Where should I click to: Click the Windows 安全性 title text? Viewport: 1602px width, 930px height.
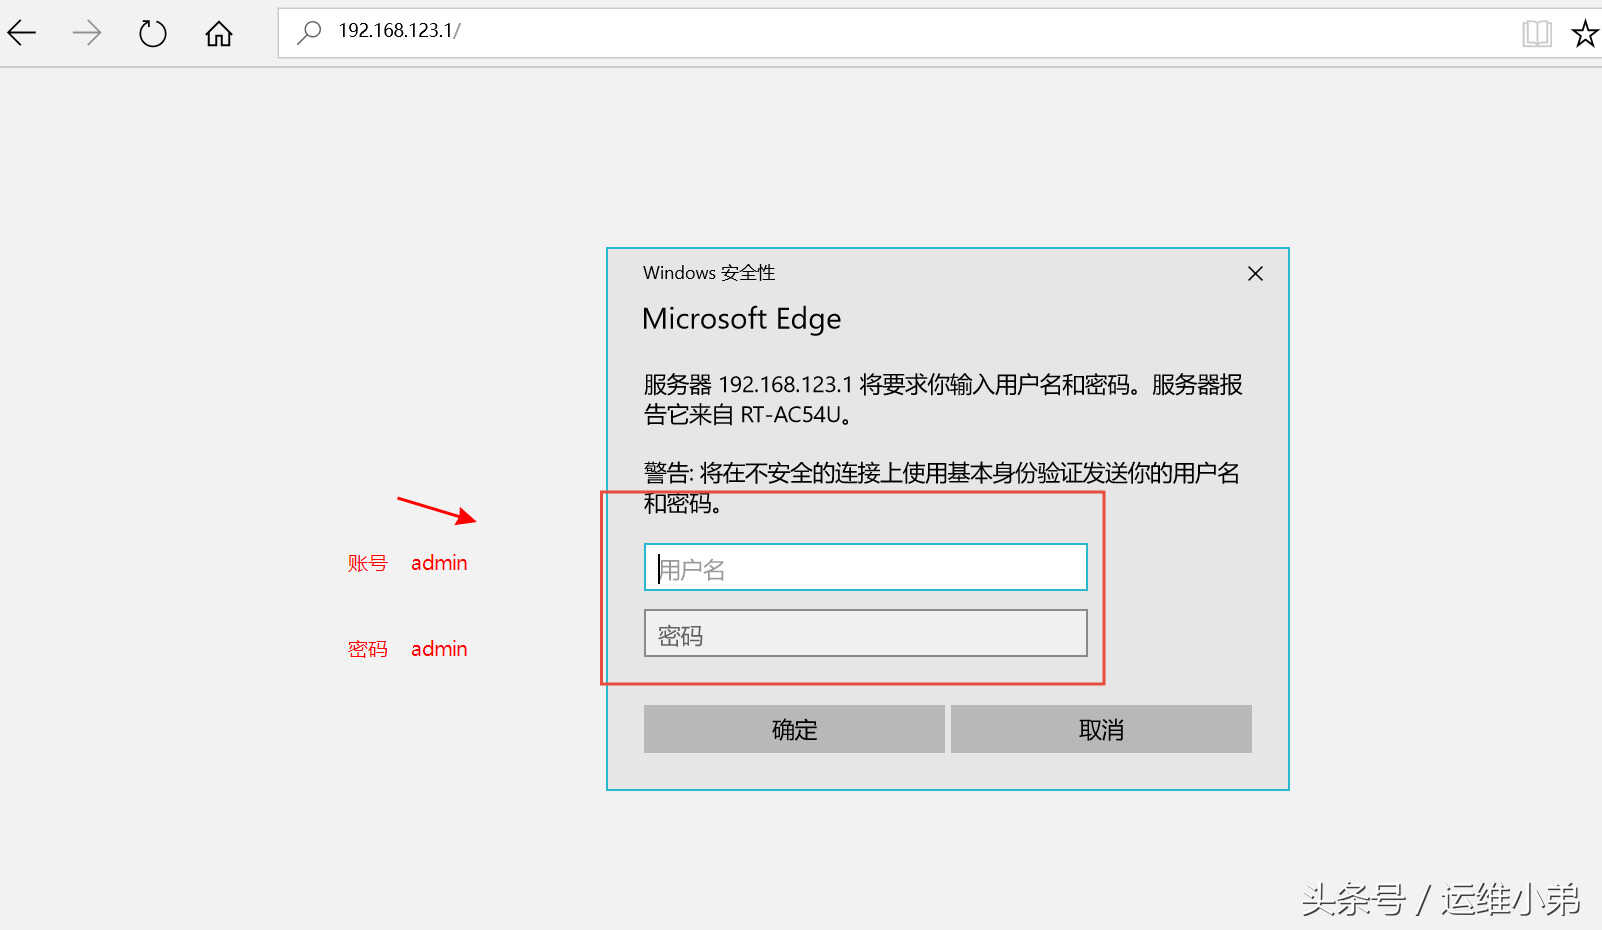[x=709, y=273]
